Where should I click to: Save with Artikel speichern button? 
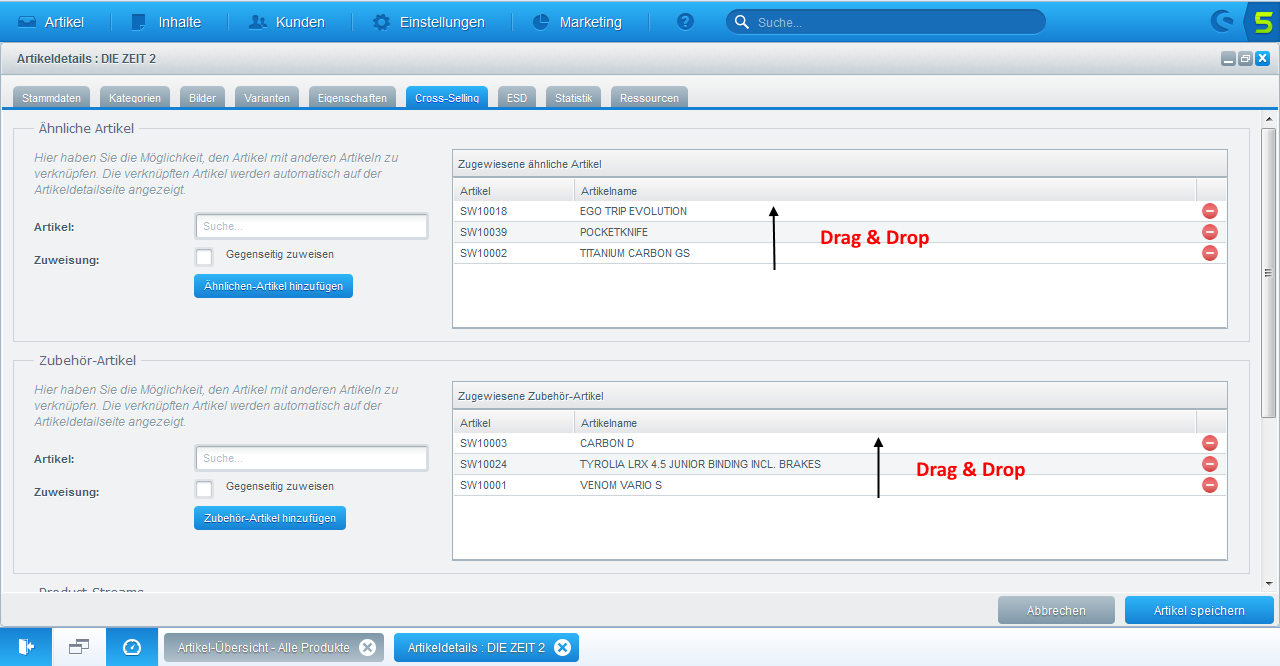1199,610
